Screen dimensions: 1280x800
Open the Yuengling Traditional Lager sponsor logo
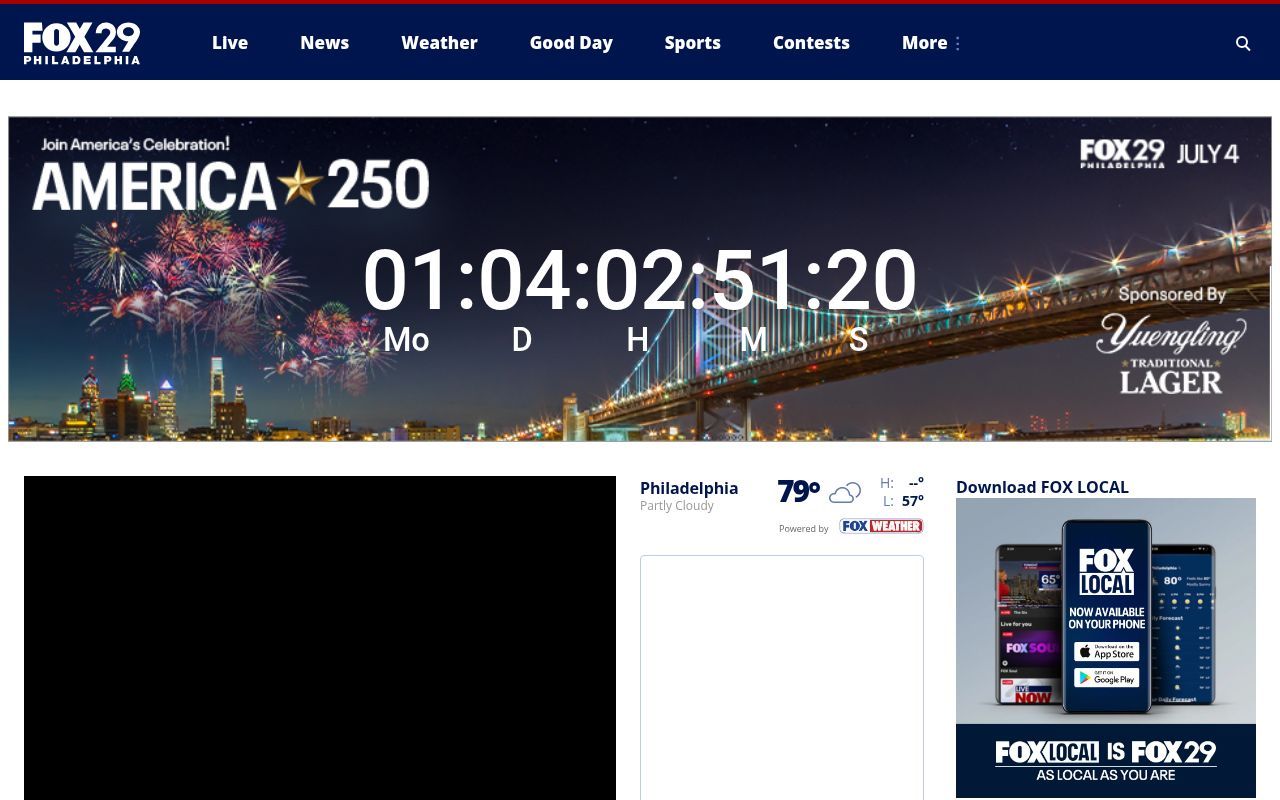[x=1171, y=353]
